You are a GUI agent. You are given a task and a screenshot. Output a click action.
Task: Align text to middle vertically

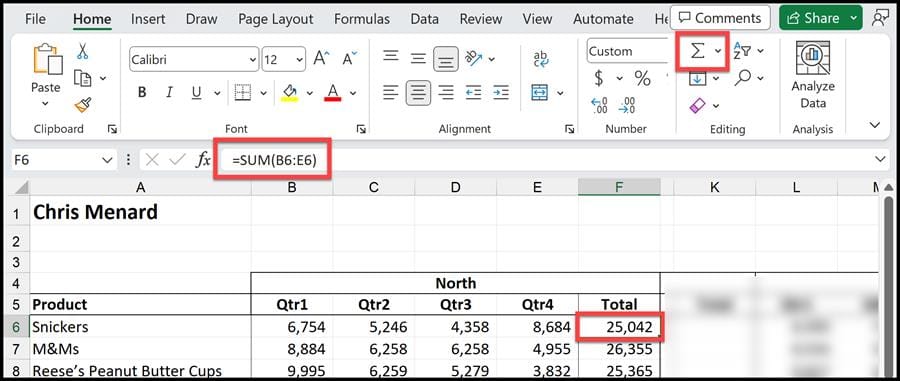click(x=418, y=59)
